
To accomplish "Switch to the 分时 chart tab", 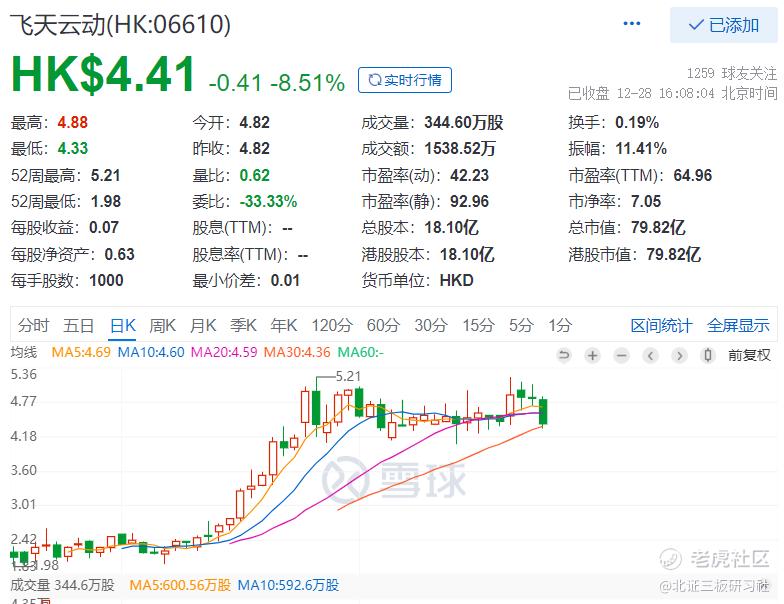I will coord(34,326).
